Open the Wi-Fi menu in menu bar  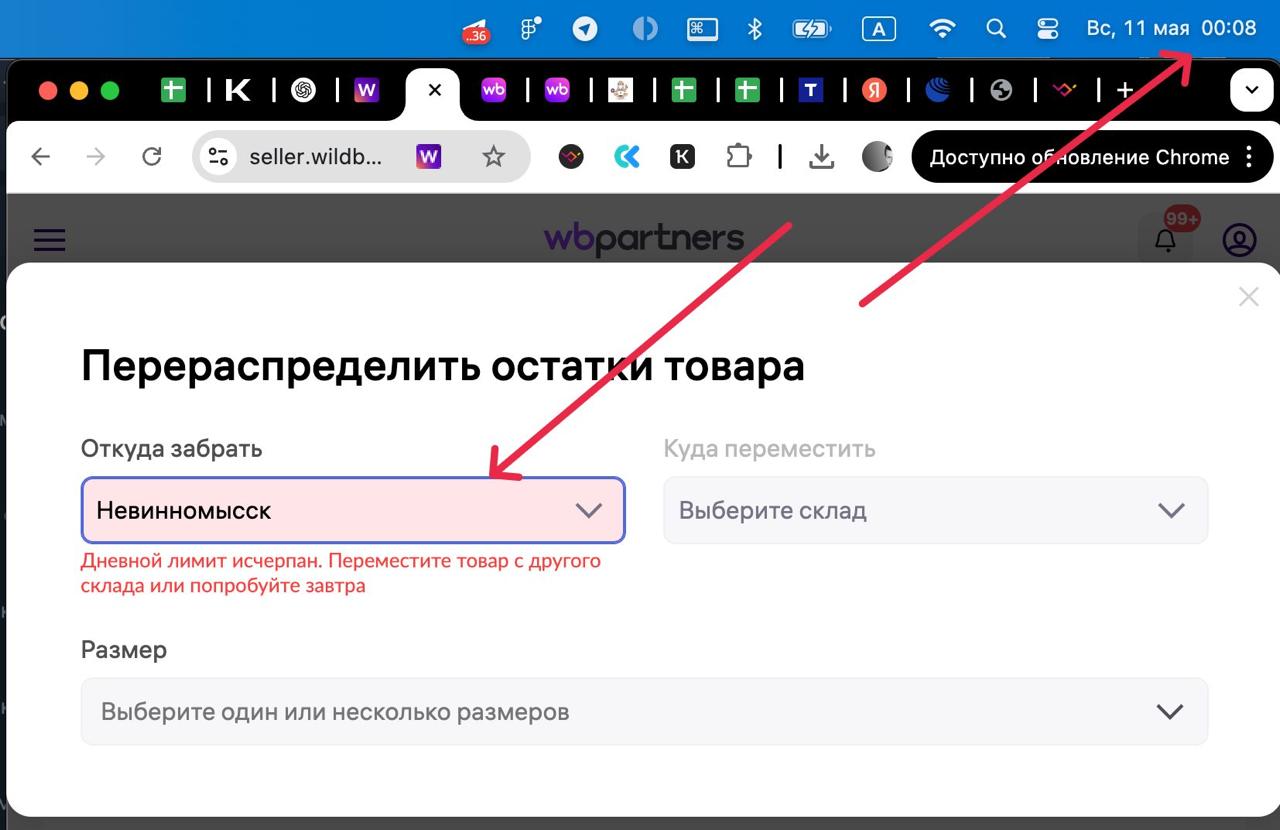(942, 29)
